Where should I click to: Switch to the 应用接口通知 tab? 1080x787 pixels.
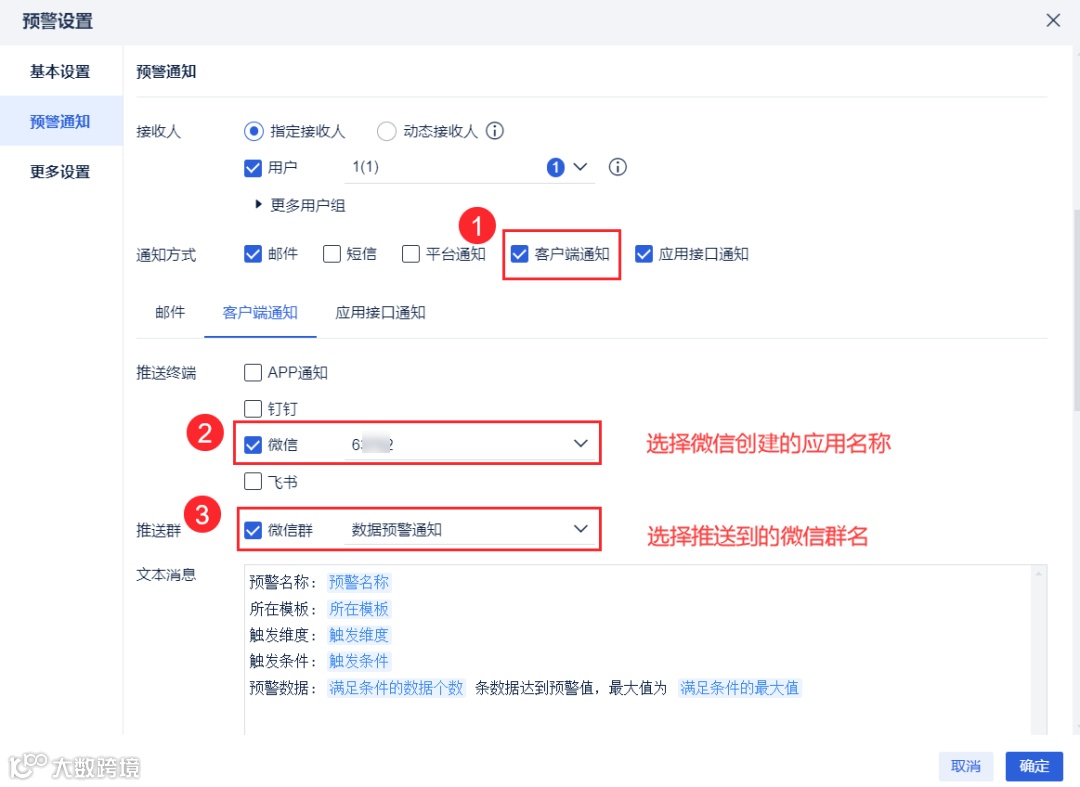380,313
